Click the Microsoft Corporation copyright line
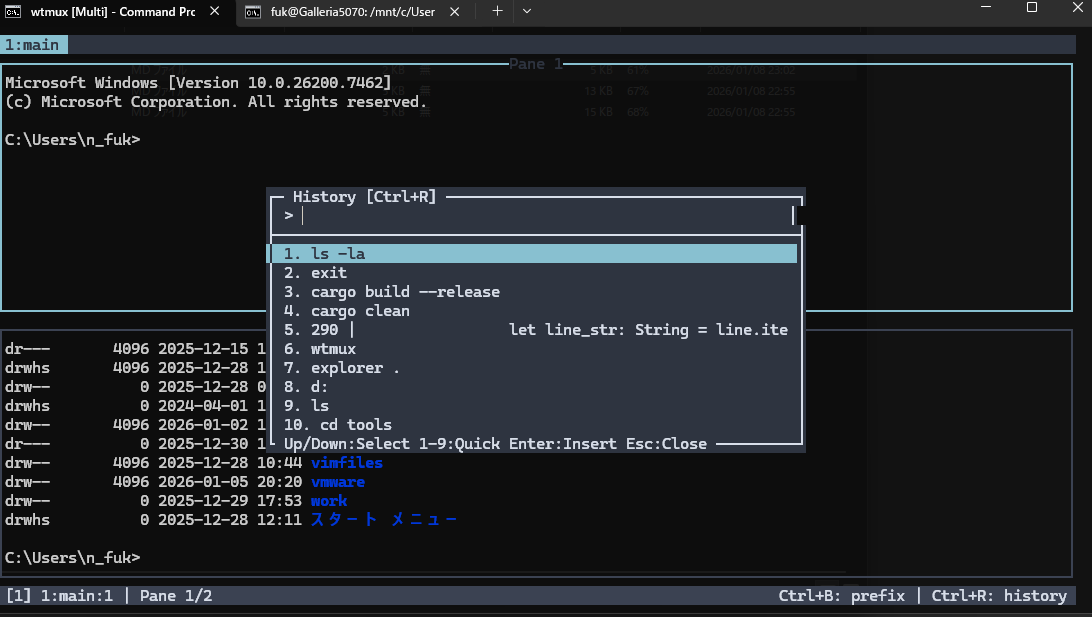 [x=216, y=102]
